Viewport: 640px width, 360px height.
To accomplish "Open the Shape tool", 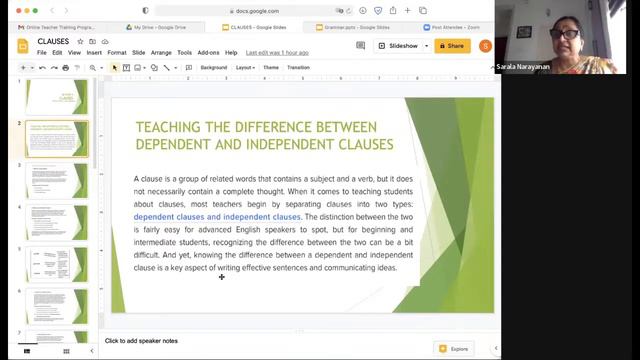I will point(154,68).
